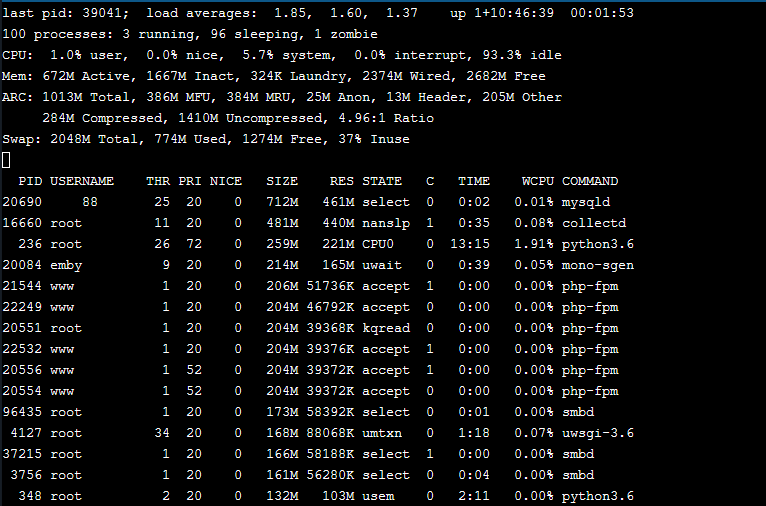This screenshot has width=766, height=506.
Task: Click PID 20690 in the process list
Action: (x=22, y=202)
